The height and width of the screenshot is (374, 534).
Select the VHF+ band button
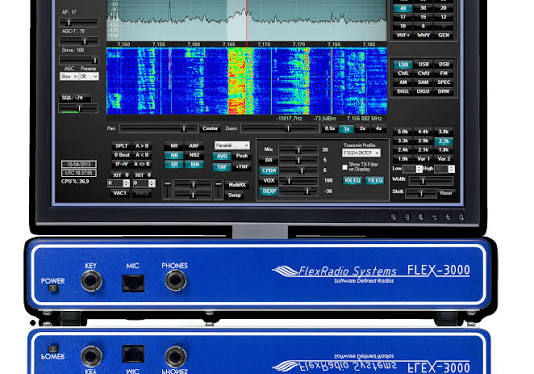point(403,35)
